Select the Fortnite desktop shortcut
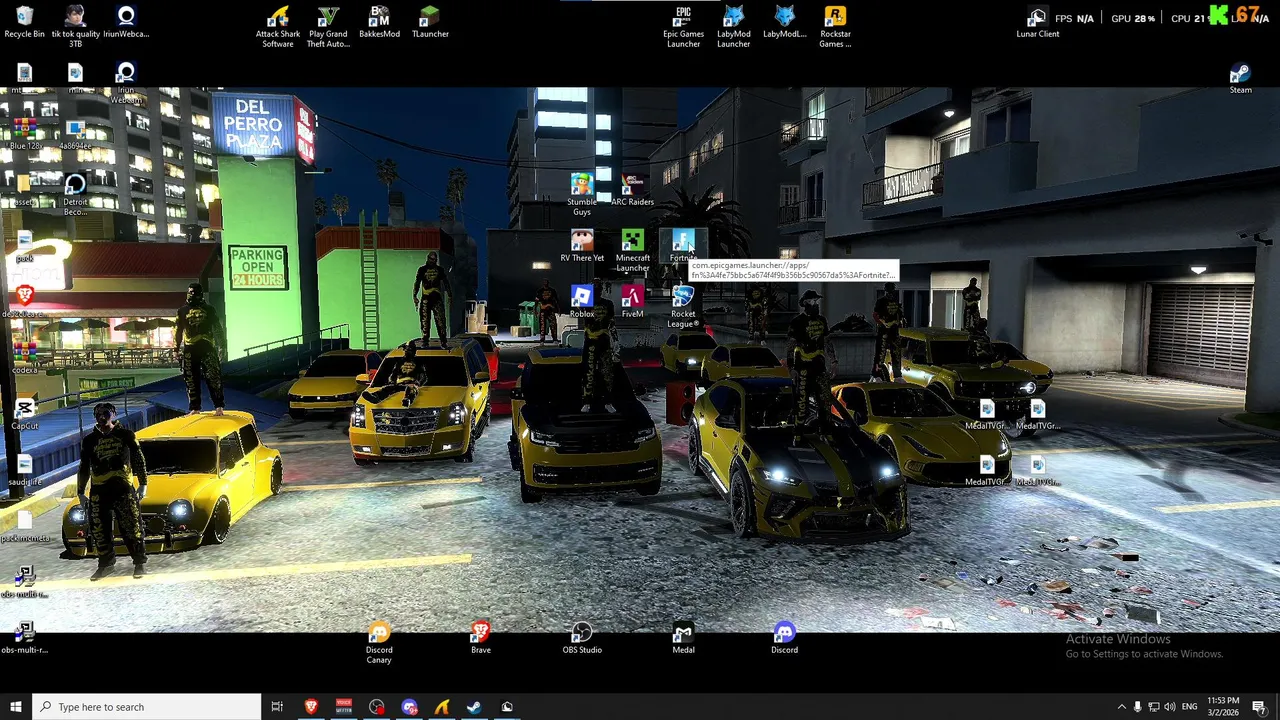 683,246
